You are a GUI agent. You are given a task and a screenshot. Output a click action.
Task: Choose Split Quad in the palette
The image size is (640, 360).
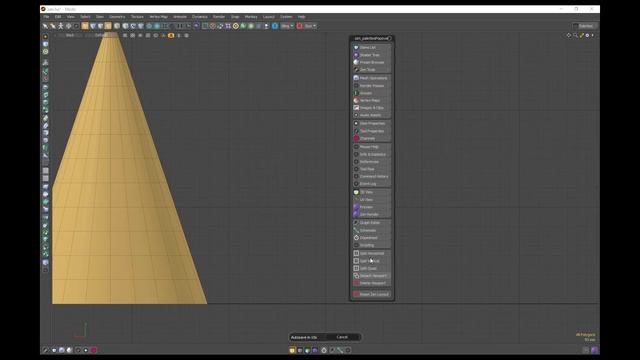(371, 268)
